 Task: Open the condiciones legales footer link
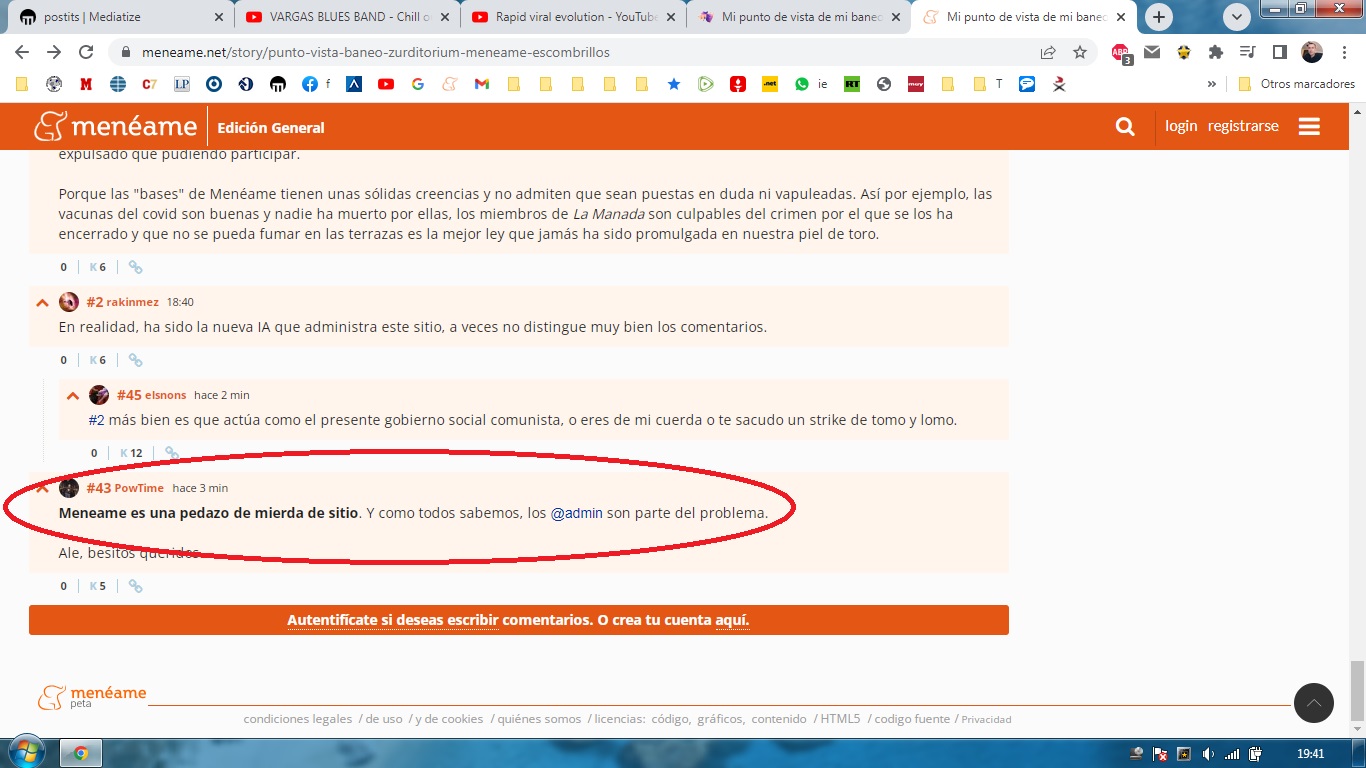298,719
